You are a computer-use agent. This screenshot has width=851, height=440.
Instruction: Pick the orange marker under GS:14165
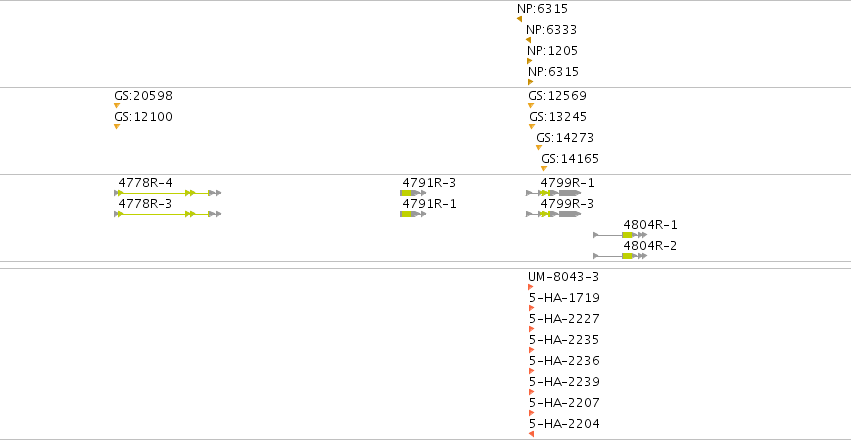click(x=544, y=169)
